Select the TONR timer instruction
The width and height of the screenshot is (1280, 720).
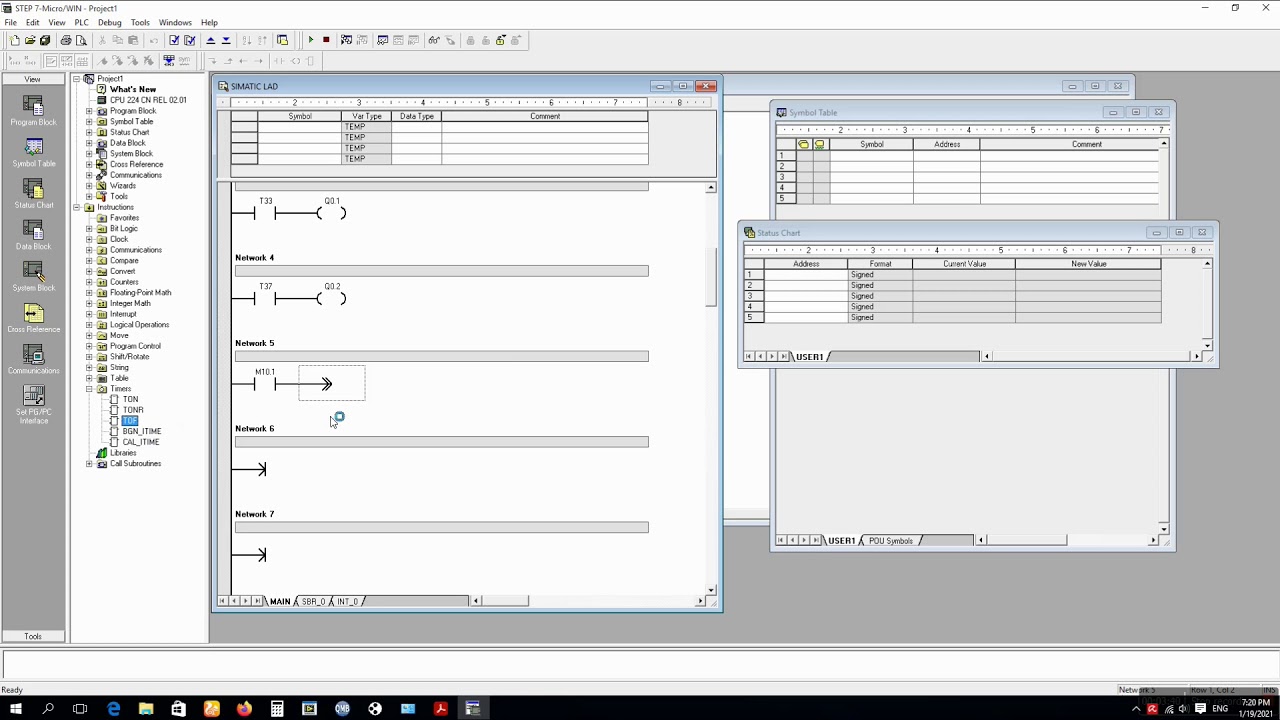(133, 410)
